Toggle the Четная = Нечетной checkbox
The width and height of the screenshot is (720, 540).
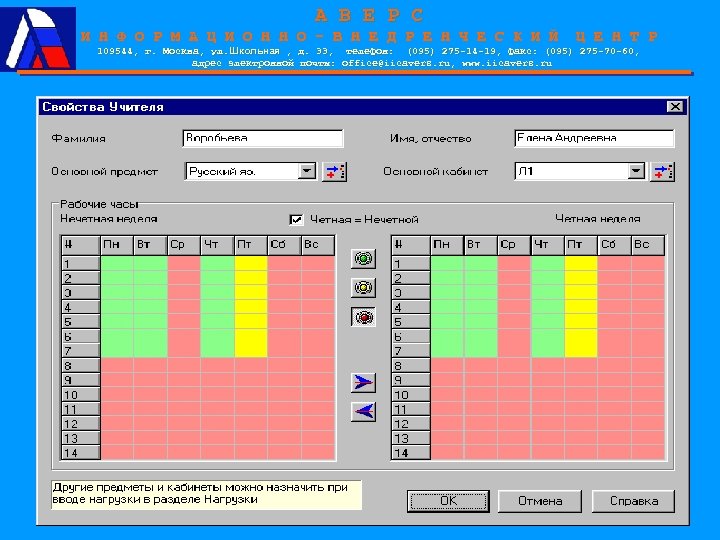tap(296, 219)
